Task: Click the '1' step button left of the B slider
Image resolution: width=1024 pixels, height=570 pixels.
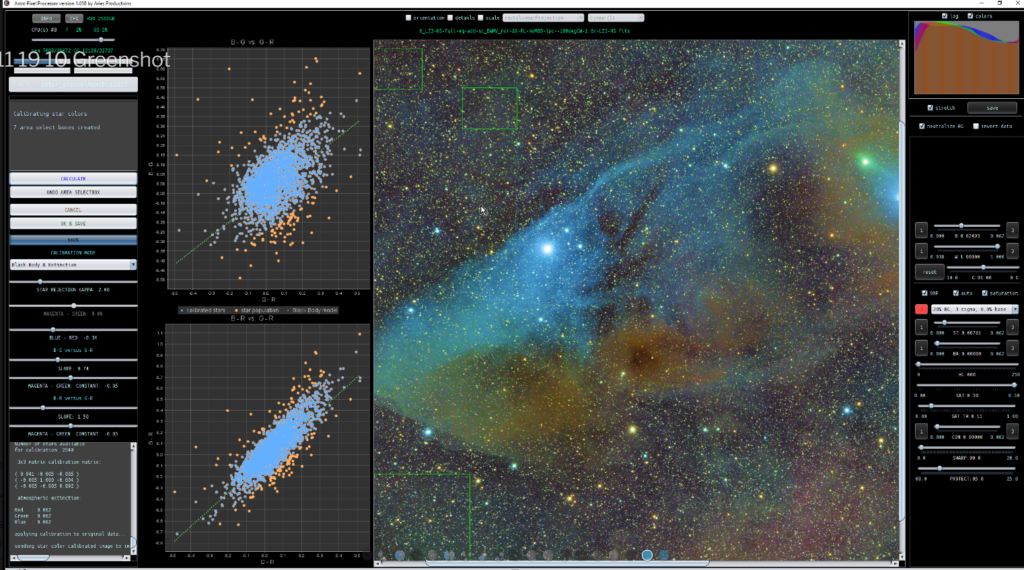Action: (x=922, y=229)
